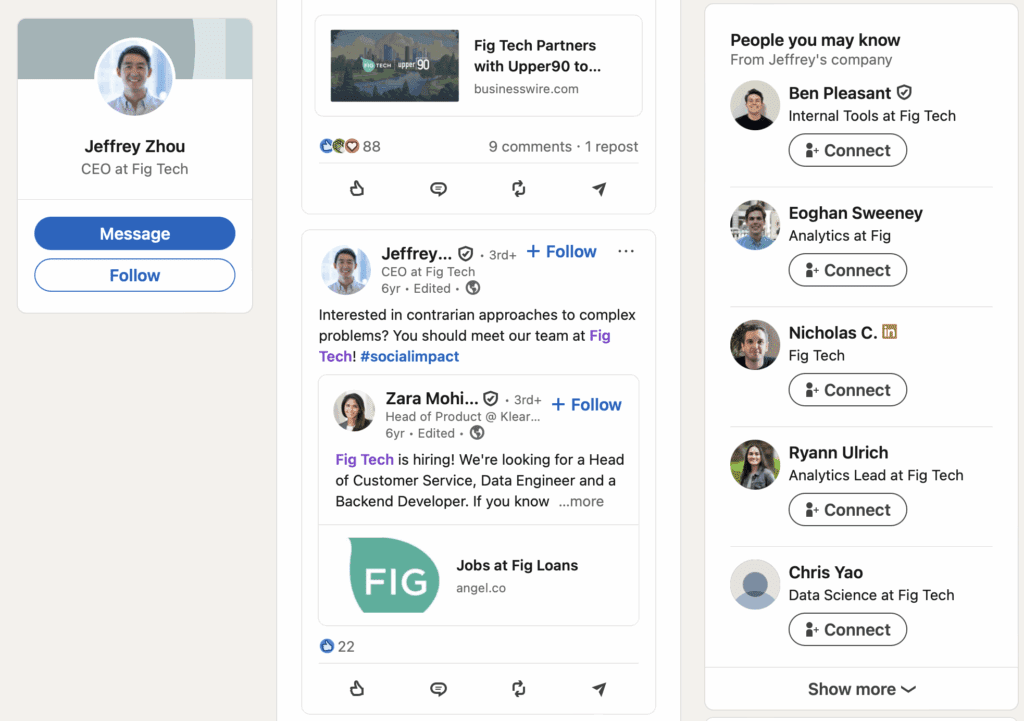The width and height of the screenshot is (1024, 721).
Task: Expand truncated text with …more
Action: pyautogui.click(x=581, y=501)
